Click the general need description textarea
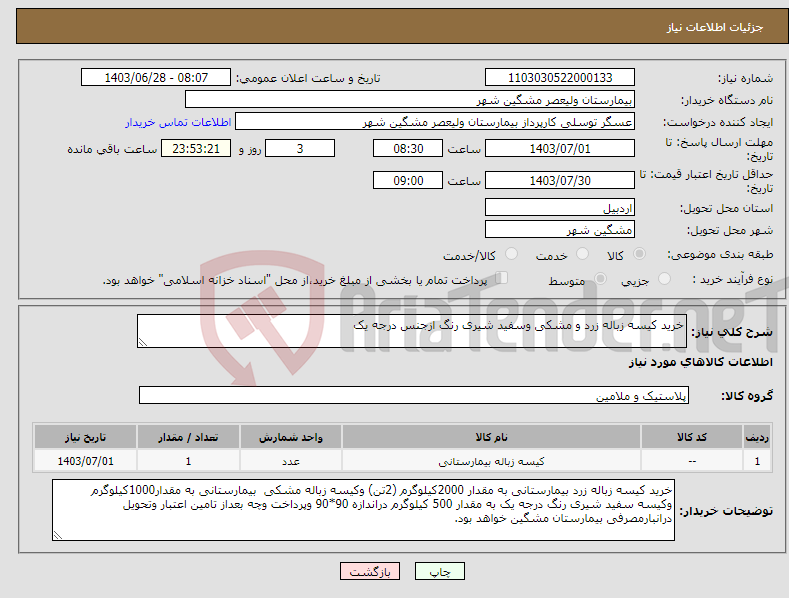 tap(412, 331)
